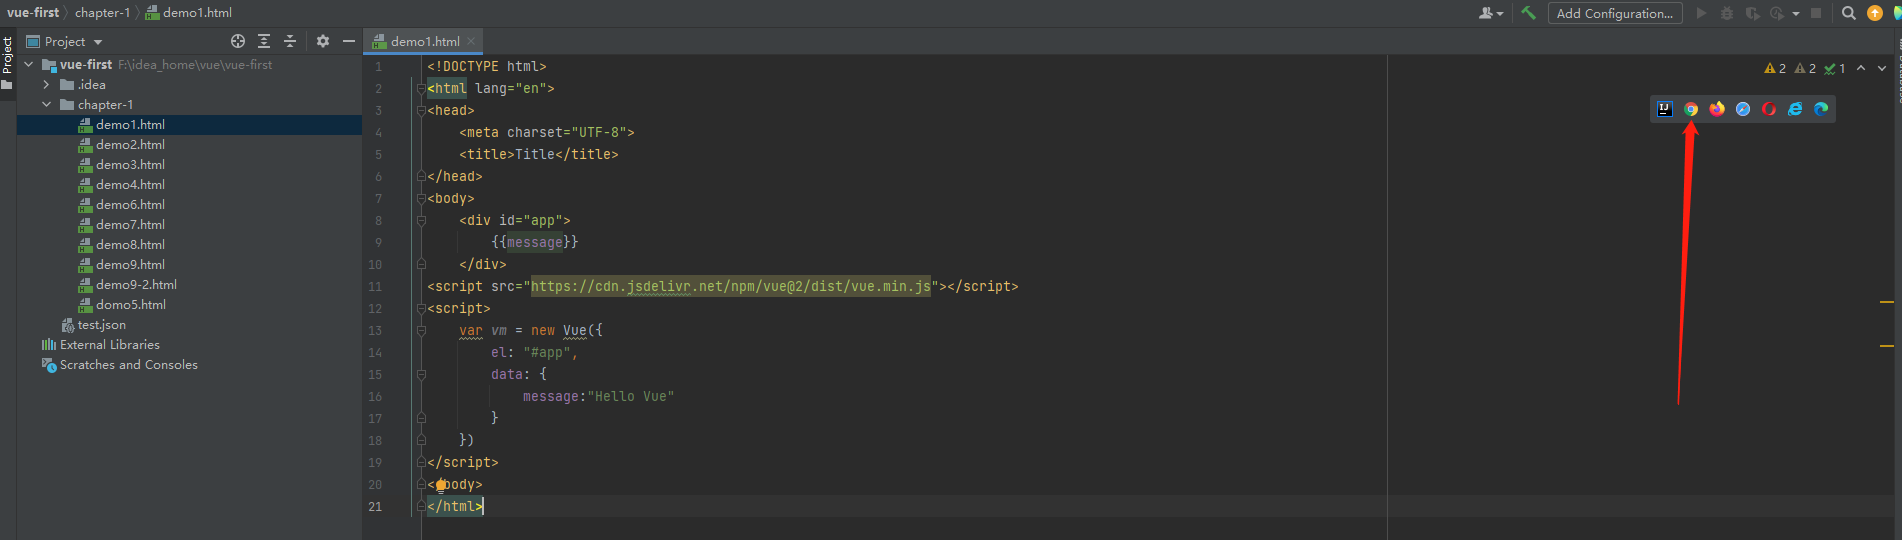Open page in Internet Explorer icon
1902x540 pixels.
coord(1795,109)
